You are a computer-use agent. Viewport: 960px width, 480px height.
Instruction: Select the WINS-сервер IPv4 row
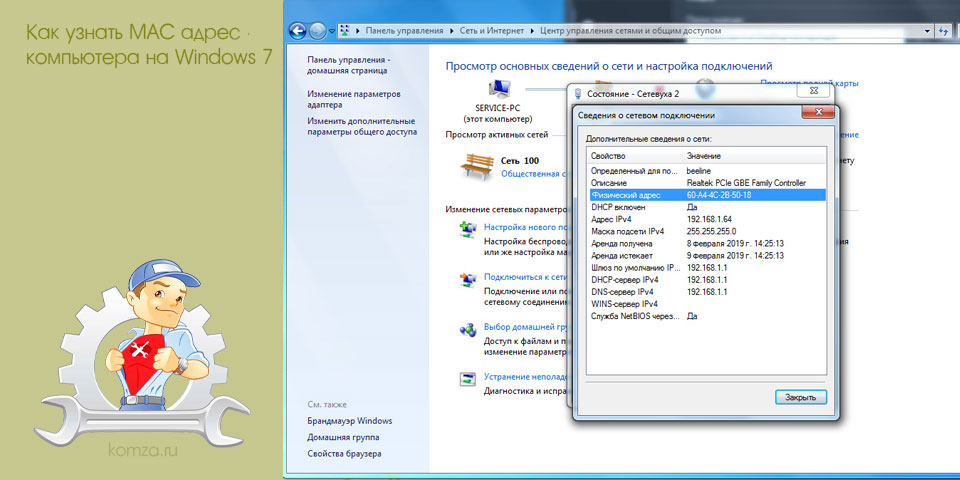707,304
